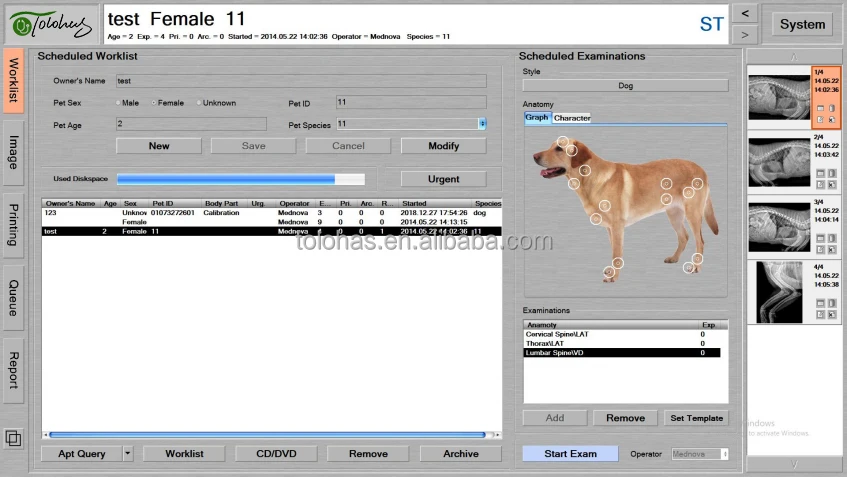Click the overlapping windows icon at bottom left
Viewport: 847px width, 478px height.
click(14, 438)
